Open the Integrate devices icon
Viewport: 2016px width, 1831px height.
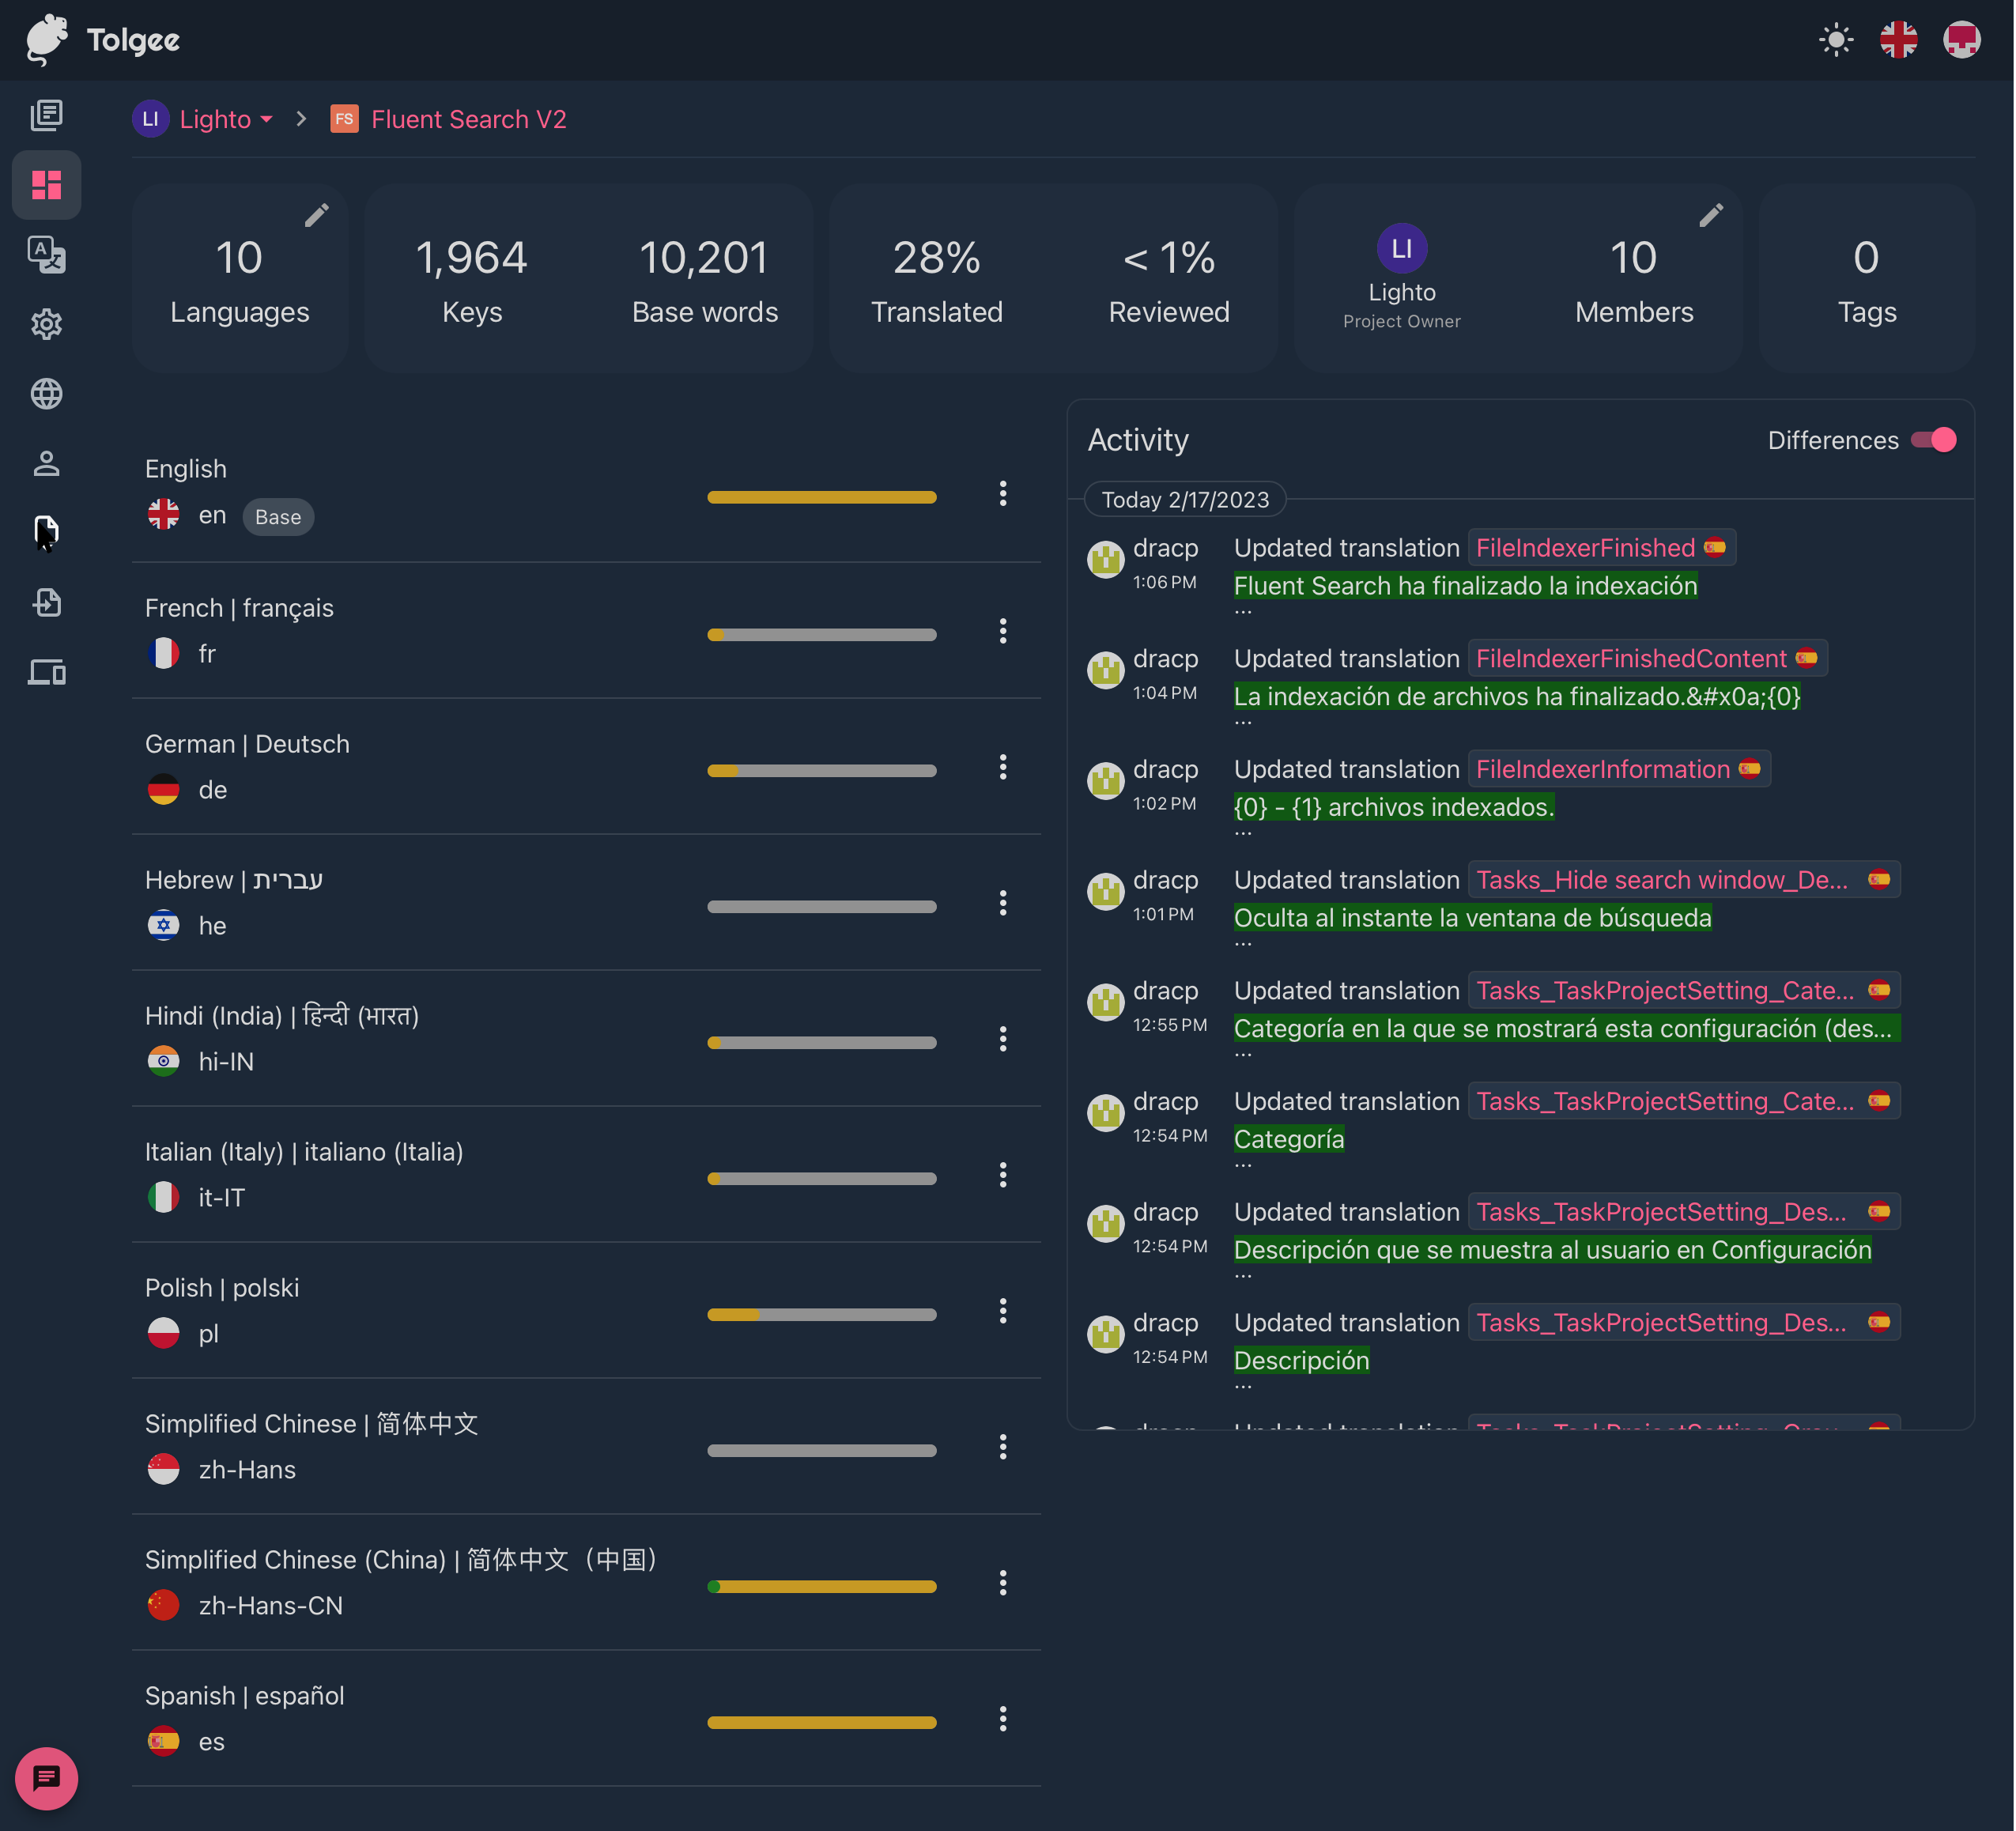click(46, 672)
